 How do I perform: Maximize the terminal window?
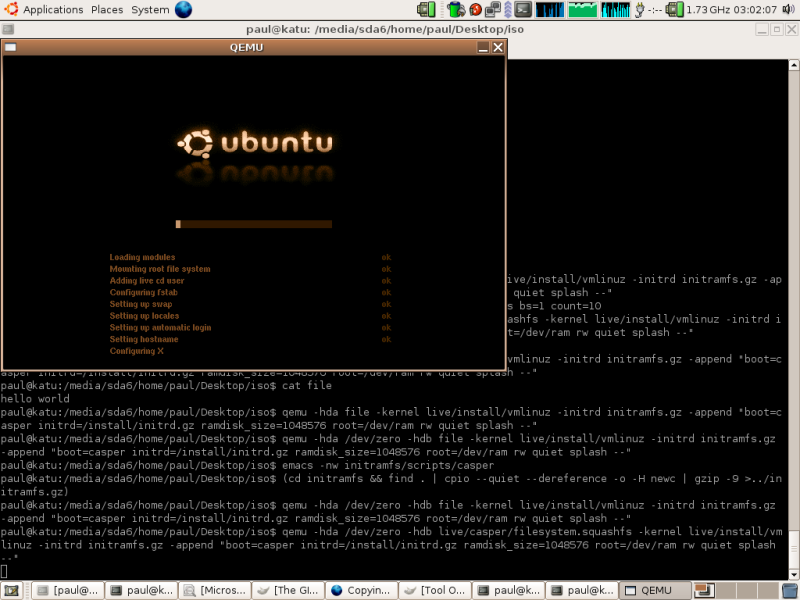(777, 30)
